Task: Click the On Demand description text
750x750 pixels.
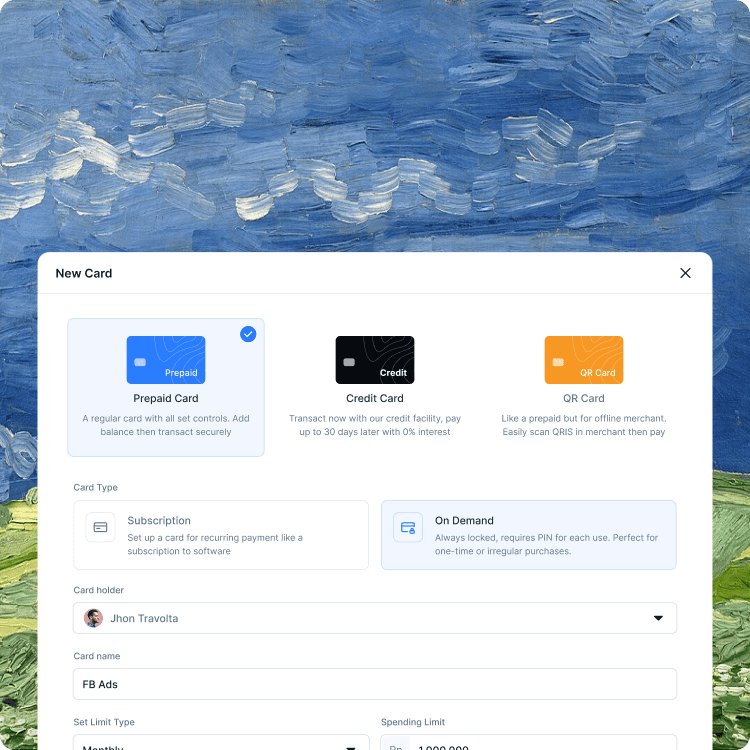Action: pyautogui.click(x=546, y=544)
